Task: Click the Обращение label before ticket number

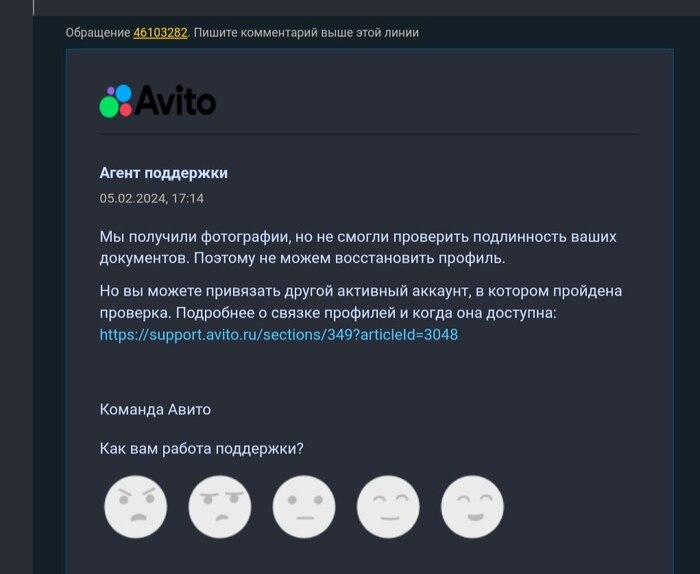Action: (98, 33)
